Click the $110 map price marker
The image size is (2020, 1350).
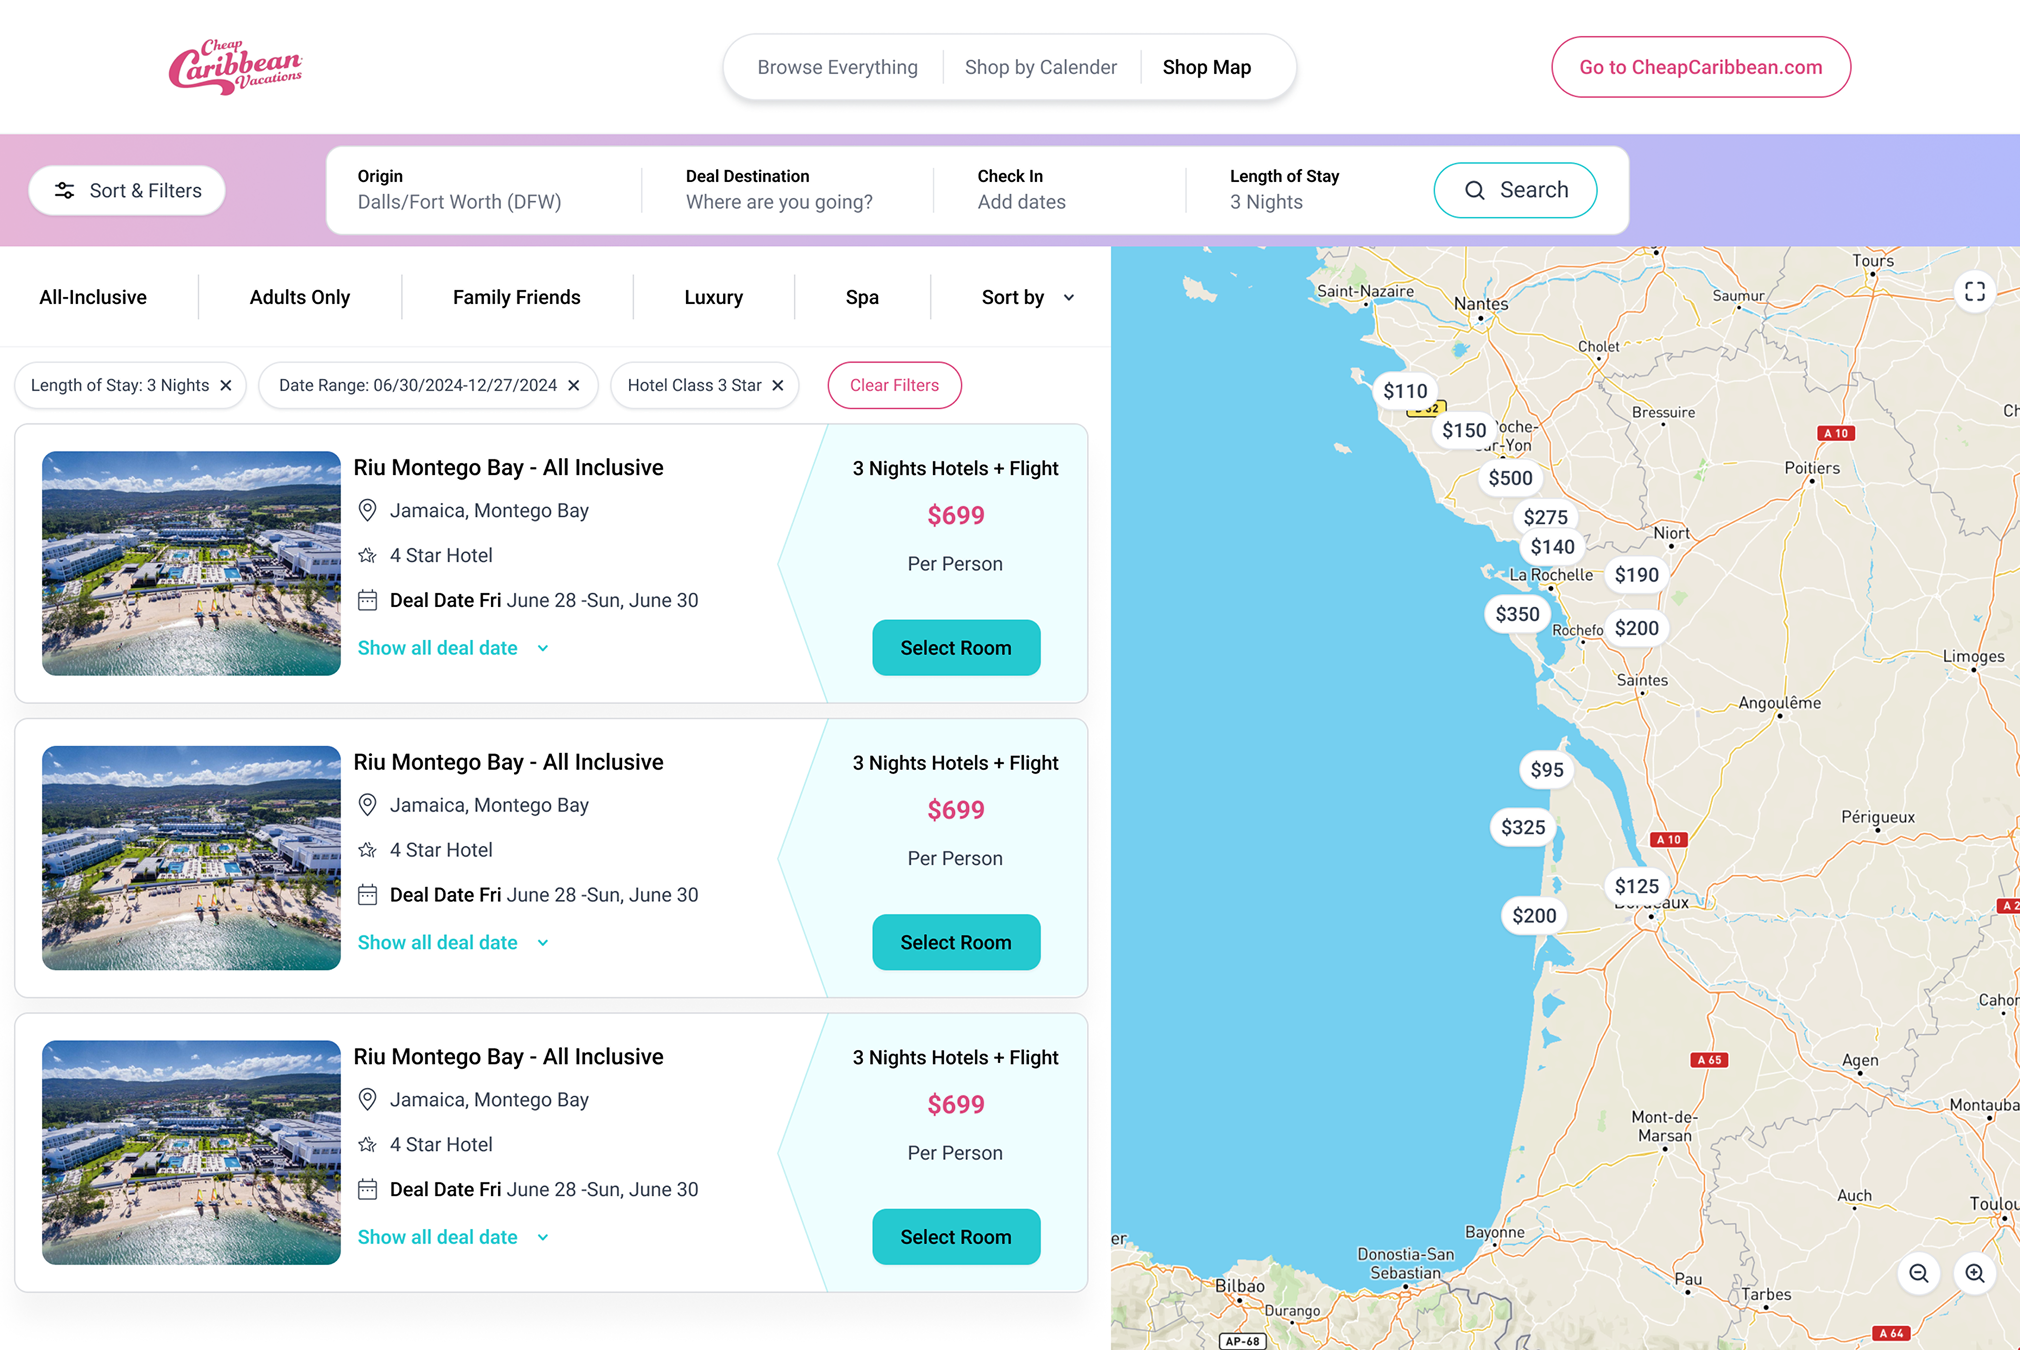1405,391
